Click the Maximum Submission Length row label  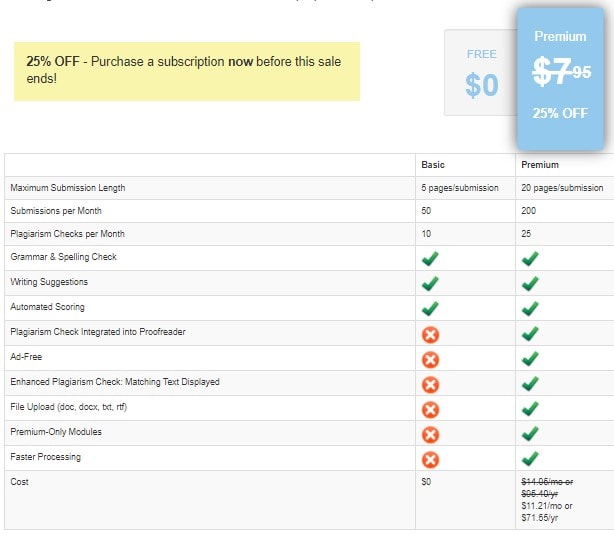pyautogui.click(x=68, y=188)
